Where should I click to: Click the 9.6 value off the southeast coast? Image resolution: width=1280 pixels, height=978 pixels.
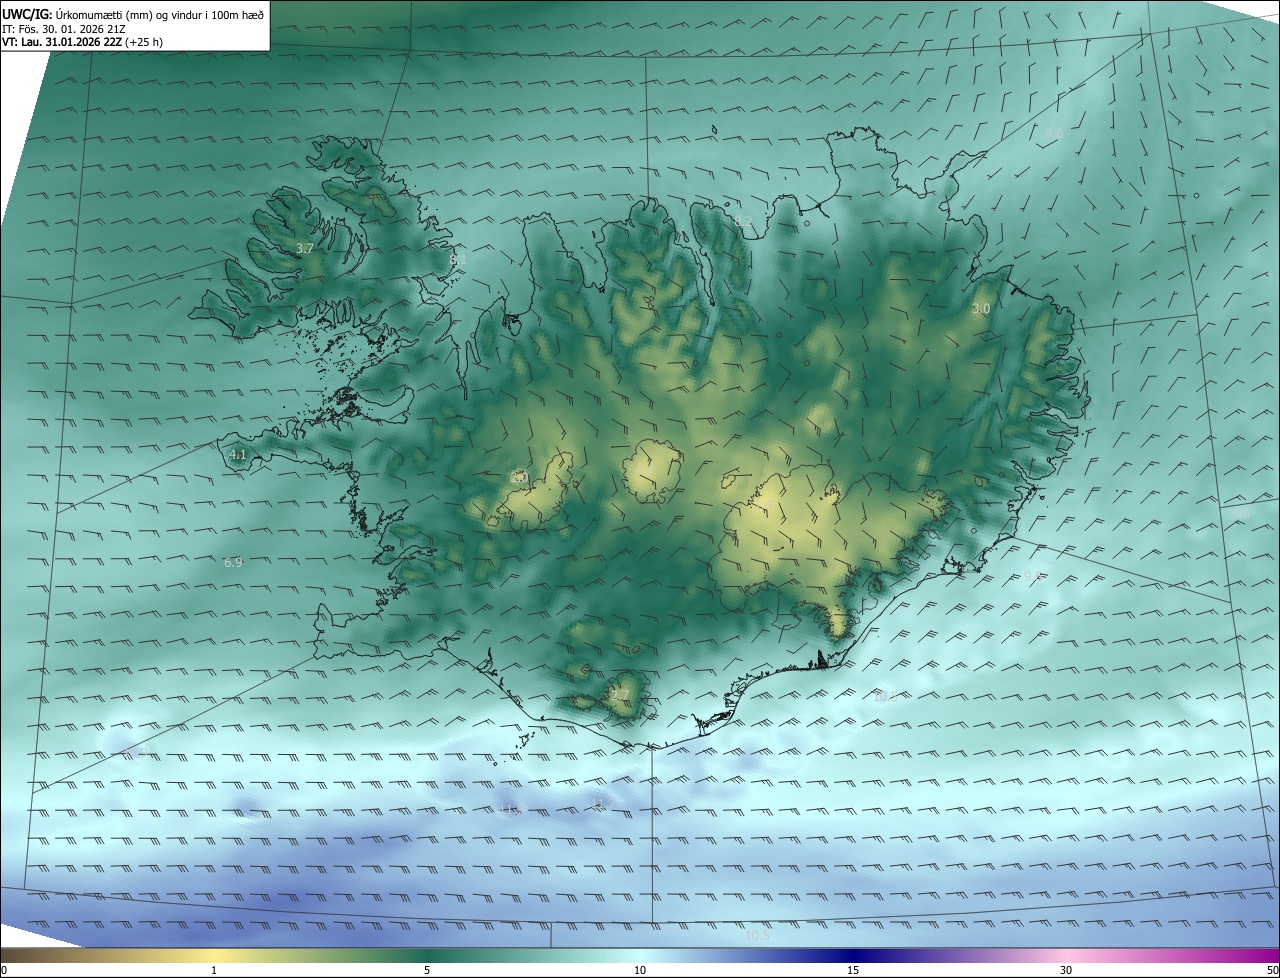click(x=1033, y=577)
